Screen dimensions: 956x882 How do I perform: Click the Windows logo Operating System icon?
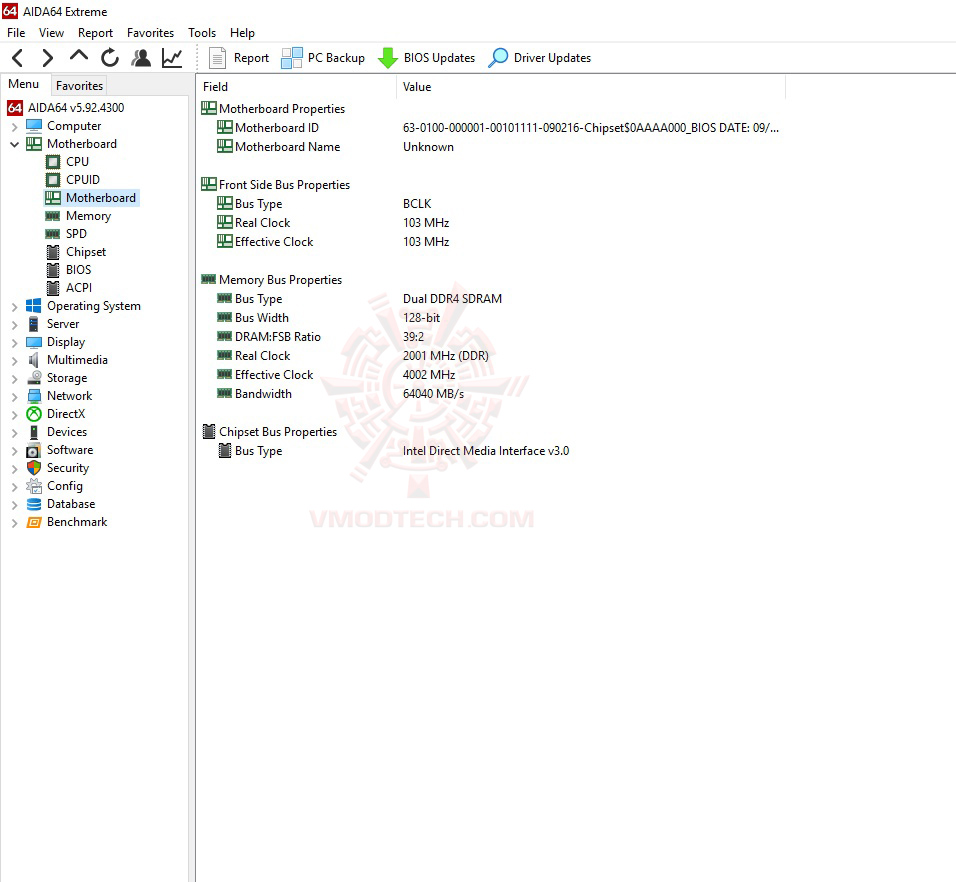34,306
